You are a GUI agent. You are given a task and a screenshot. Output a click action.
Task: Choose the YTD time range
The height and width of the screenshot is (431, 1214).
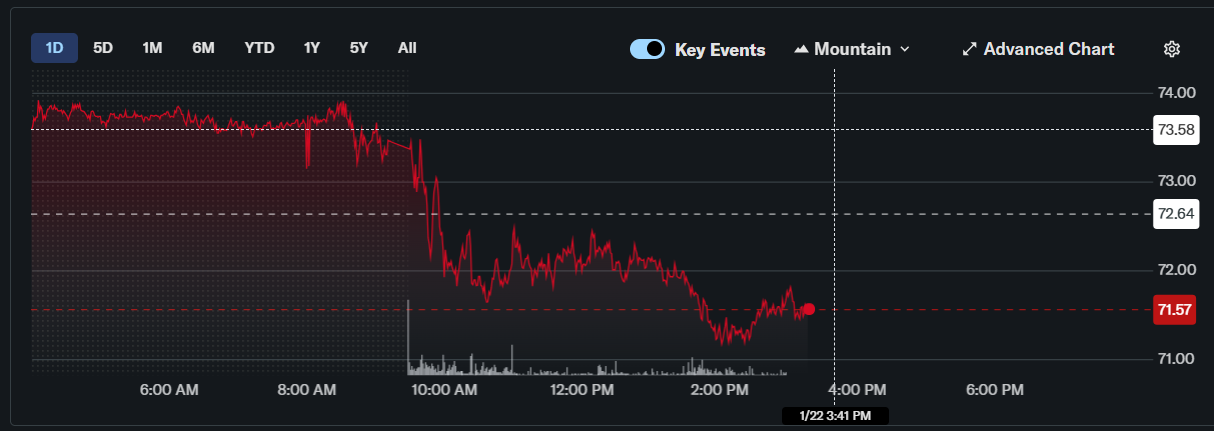click(259, 48)
